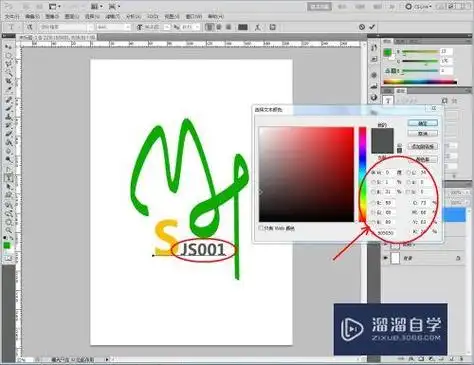Commit the text edit with the checkmark
Image resolution: width=474 pixels, height=365 pixels.
pos(372,27)
